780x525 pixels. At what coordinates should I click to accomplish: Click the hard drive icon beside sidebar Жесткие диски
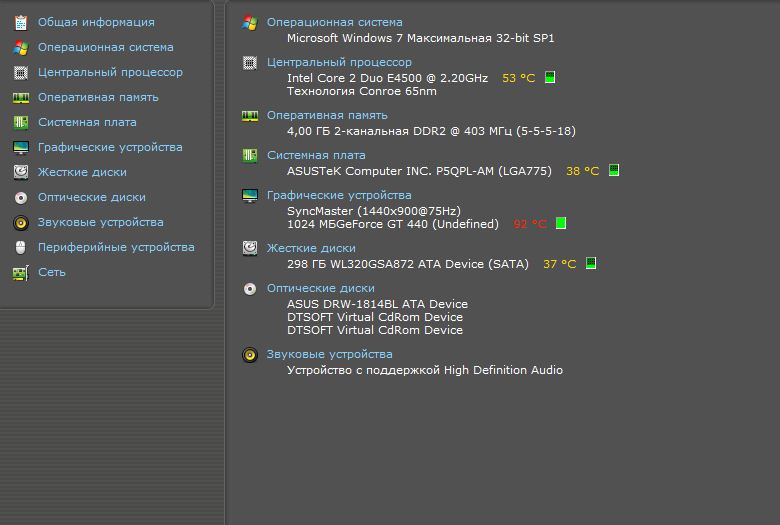click(x=20, y=172)
